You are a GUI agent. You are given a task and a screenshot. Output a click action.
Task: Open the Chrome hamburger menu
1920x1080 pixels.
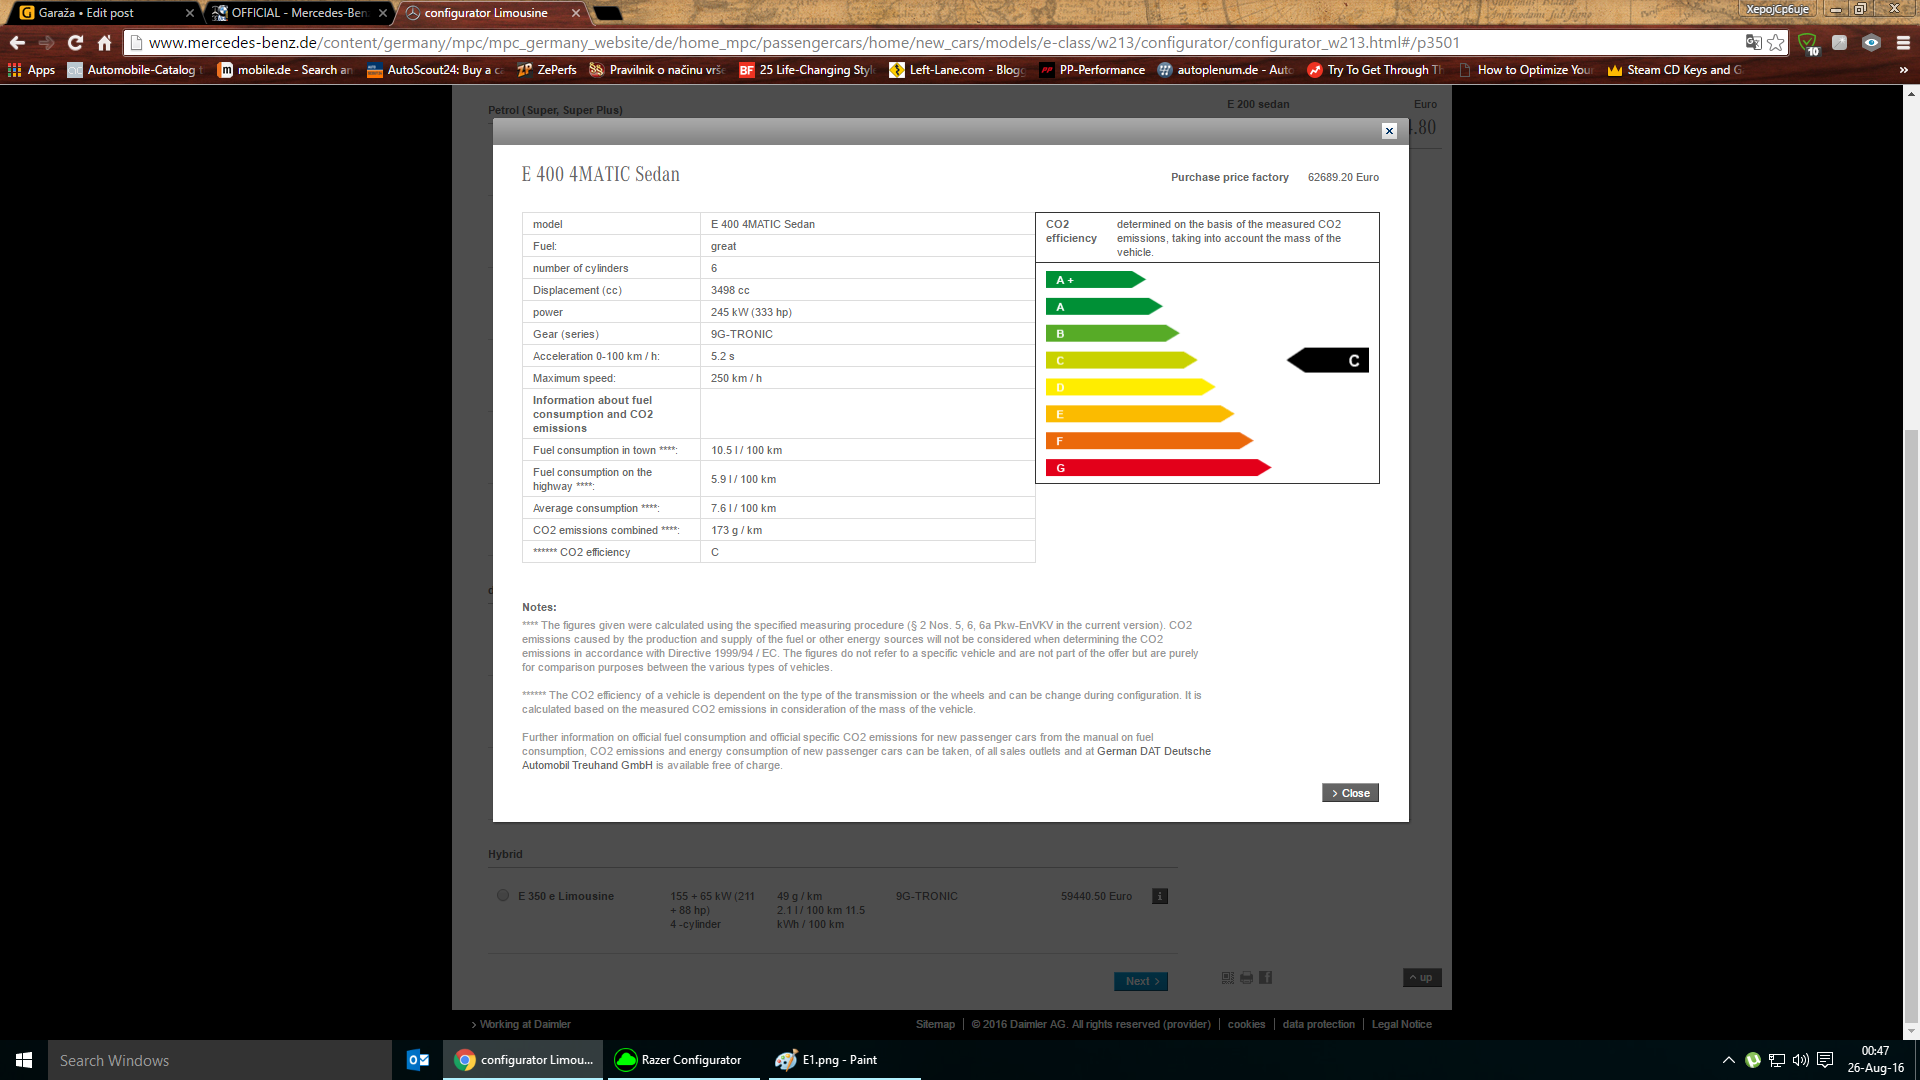point(1903,42)
